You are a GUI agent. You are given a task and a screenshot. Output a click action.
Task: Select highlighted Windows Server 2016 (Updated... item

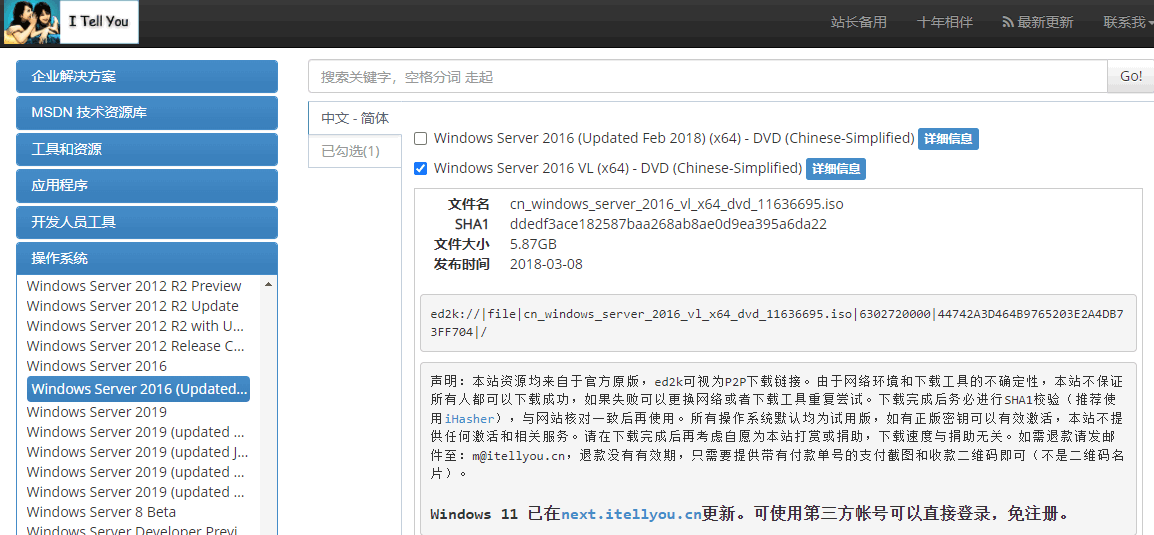138,389
